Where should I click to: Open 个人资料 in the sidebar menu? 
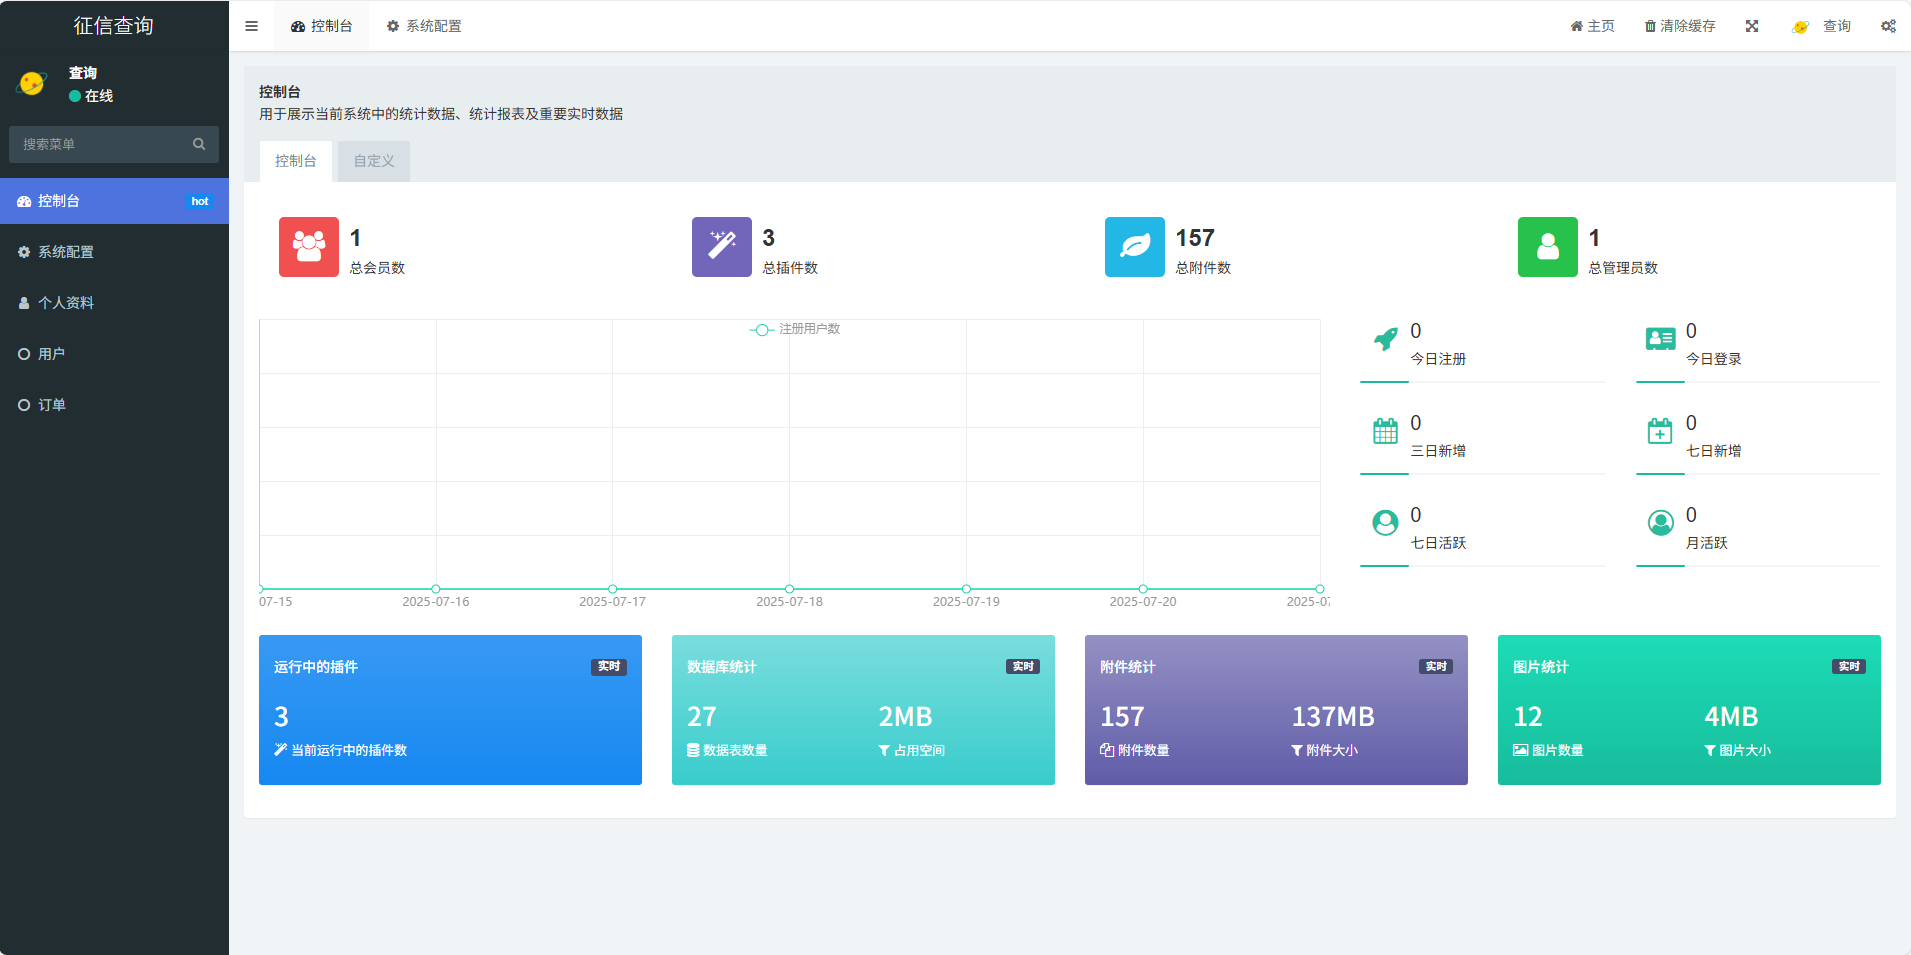[x=114, y=303]
